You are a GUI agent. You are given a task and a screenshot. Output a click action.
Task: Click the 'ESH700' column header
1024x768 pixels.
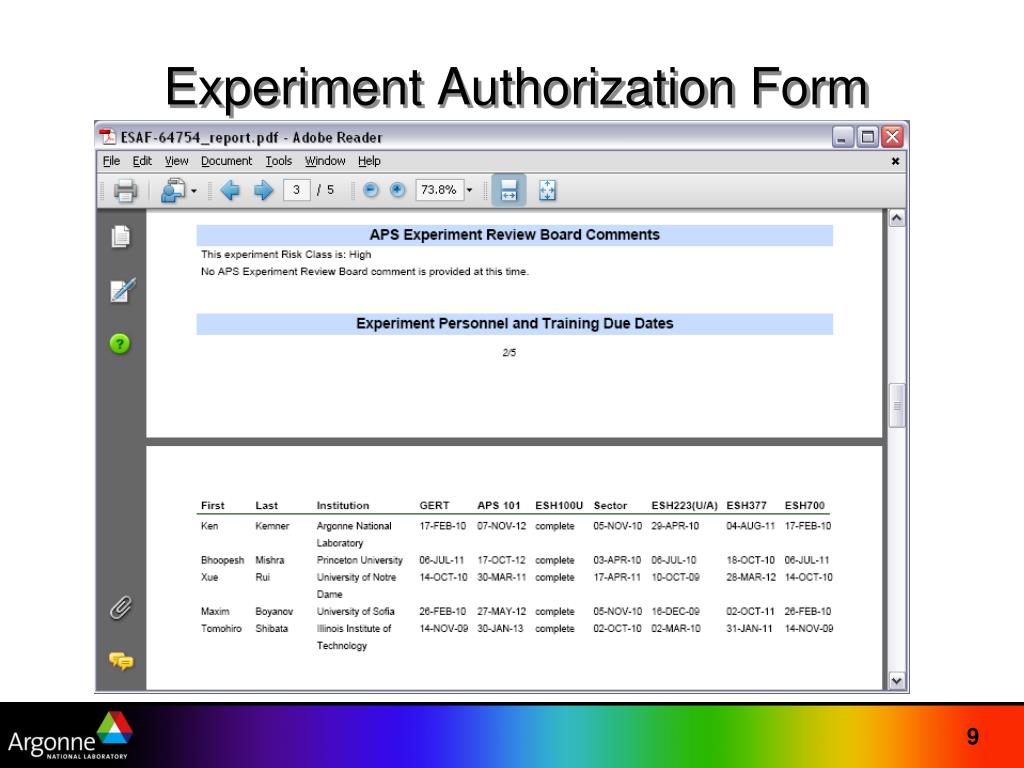click(x=805, y=505)
